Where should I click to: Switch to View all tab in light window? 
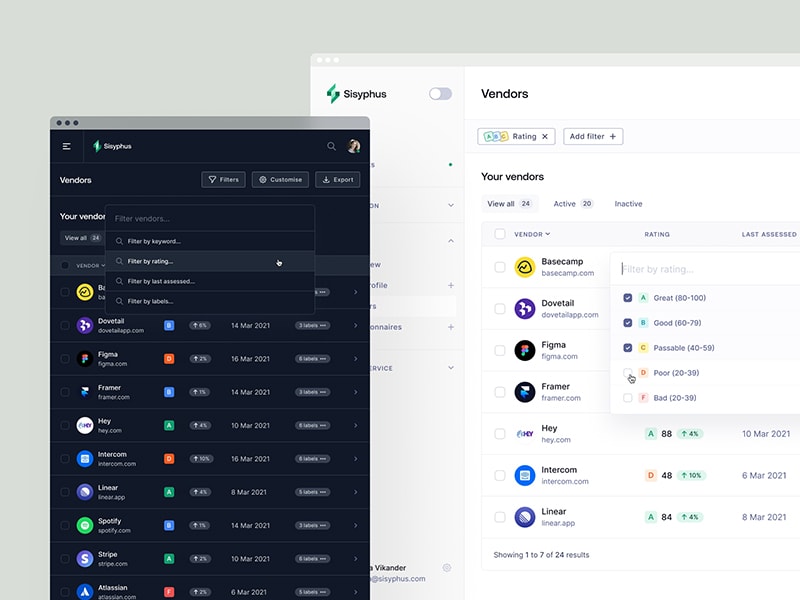tap(509, 204)
